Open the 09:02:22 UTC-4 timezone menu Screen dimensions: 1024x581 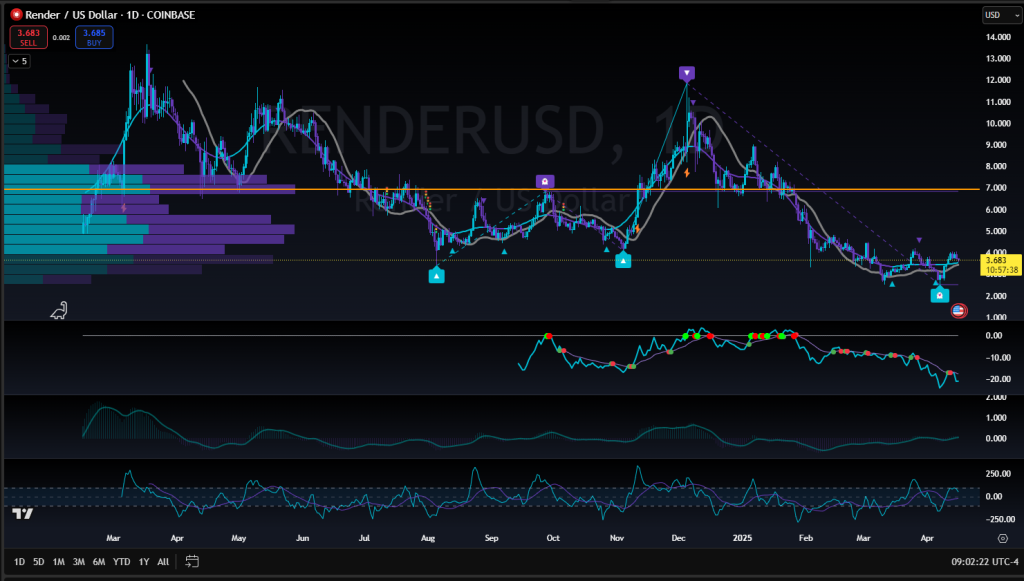click(x=984, y=561)
